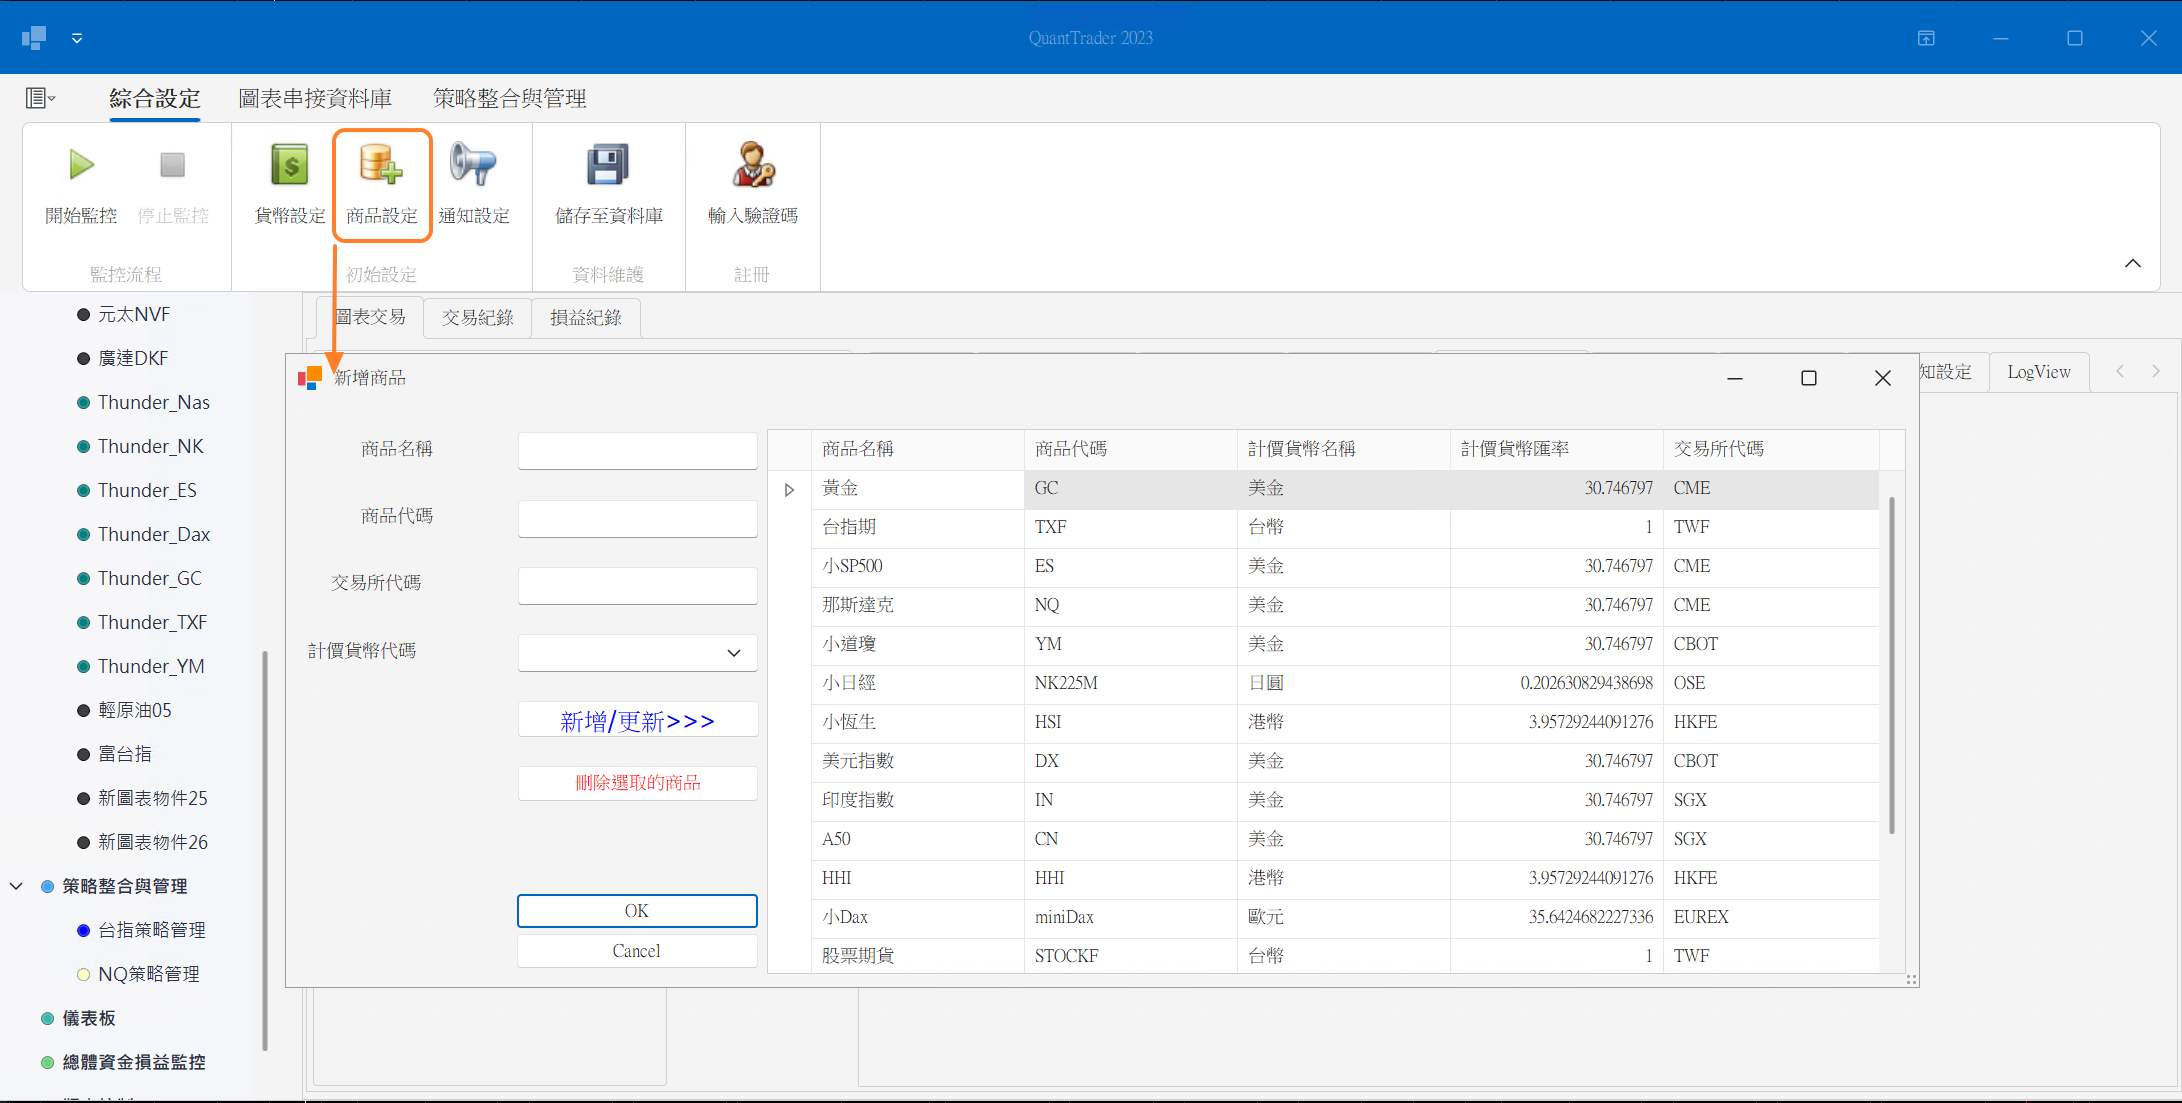The height and width of the screenshot is (1103, 2182).
Task: Switch to the 圖表串接資料庫 ribbon tab
Action: [x=315, y=98]
